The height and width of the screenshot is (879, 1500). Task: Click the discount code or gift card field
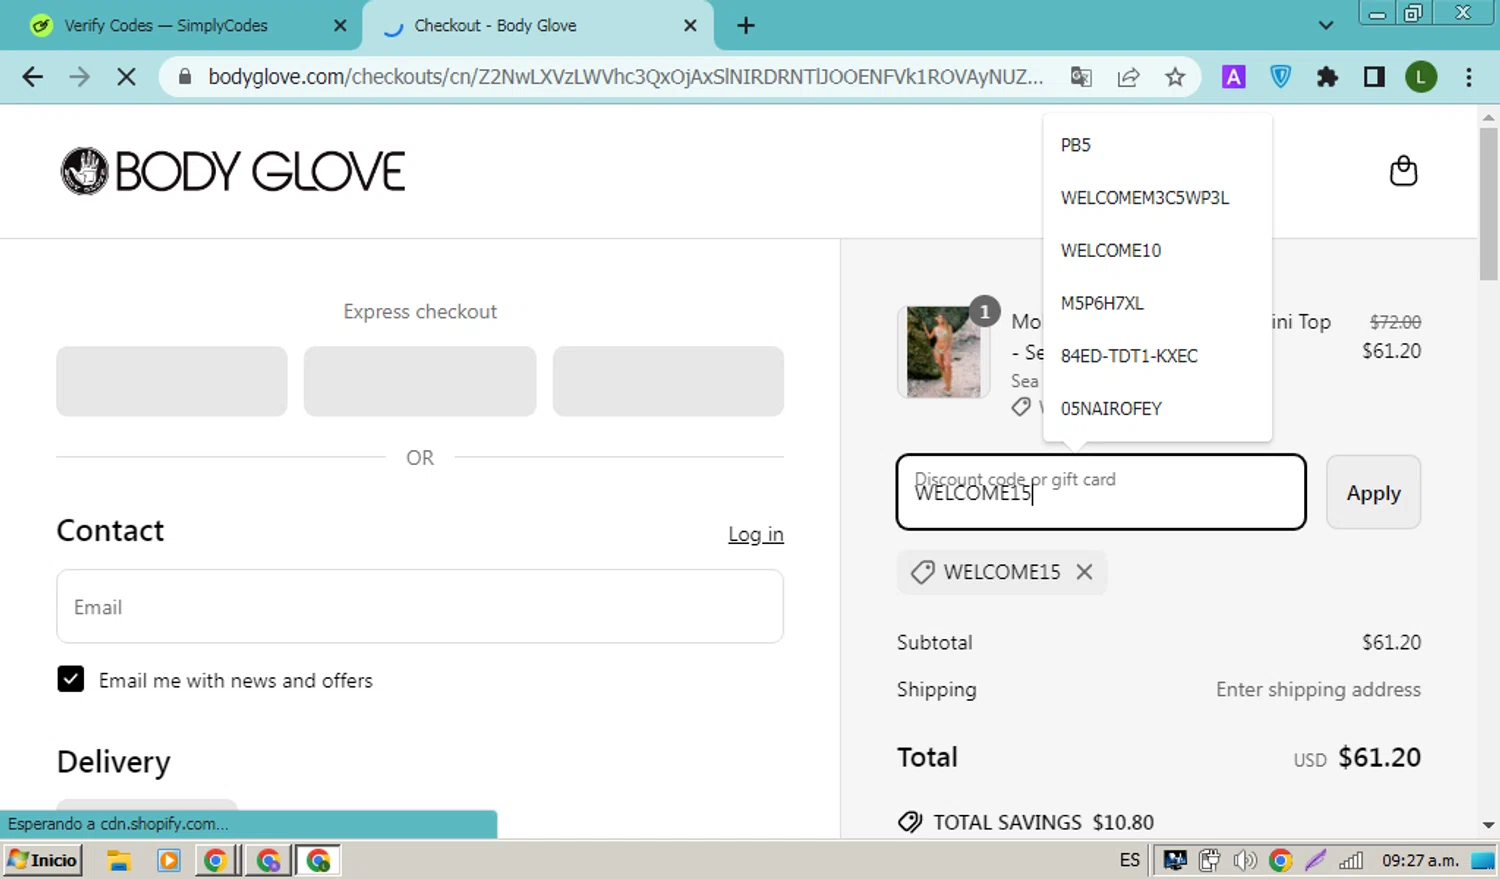(x=1101, y=492)
